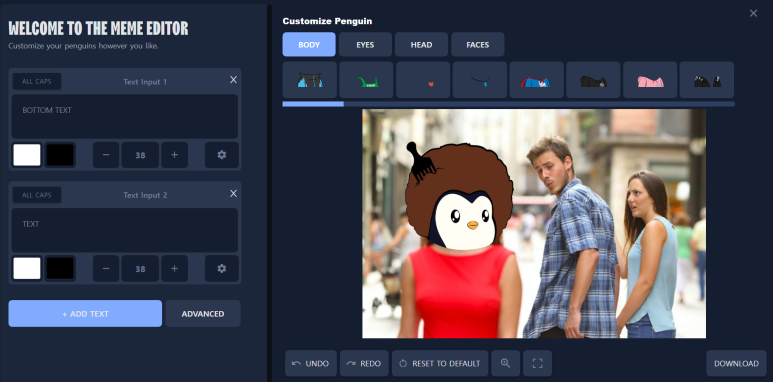Click the penguin with afro on the canvas
The height and width of the screenshot is (382, 773).
458,197
